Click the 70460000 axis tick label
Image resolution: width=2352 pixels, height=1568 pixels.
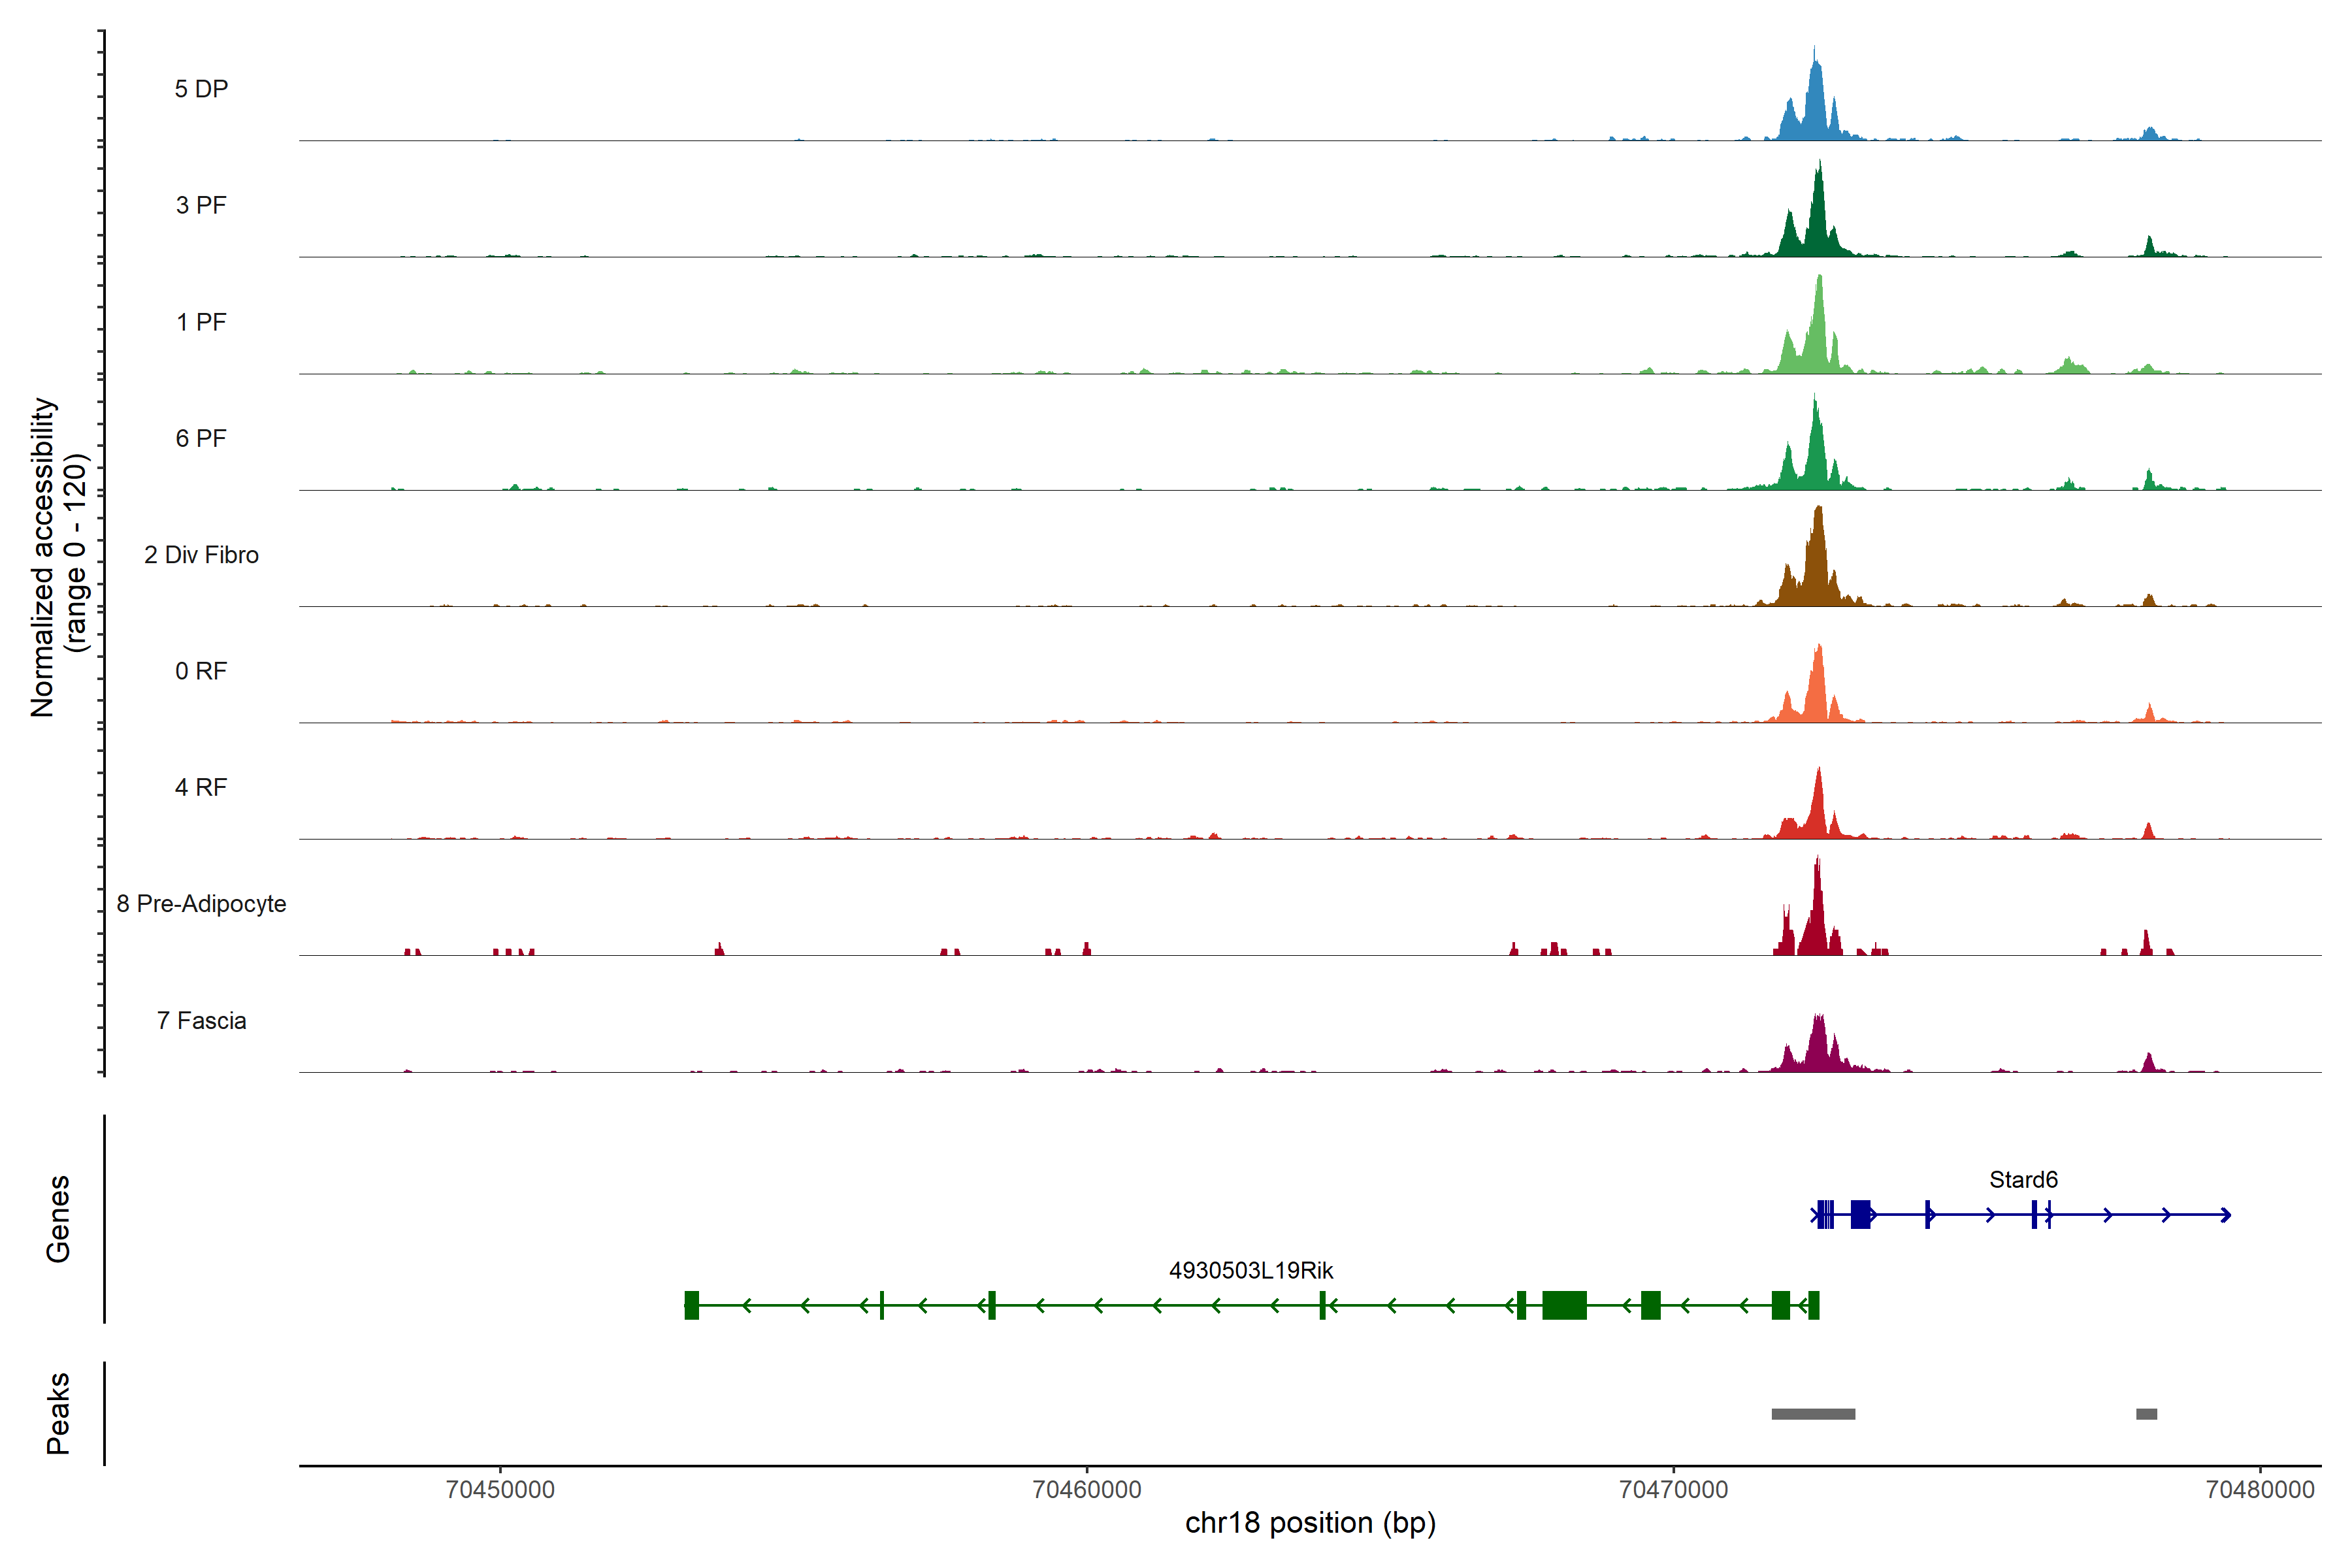click(1087, 1489)
